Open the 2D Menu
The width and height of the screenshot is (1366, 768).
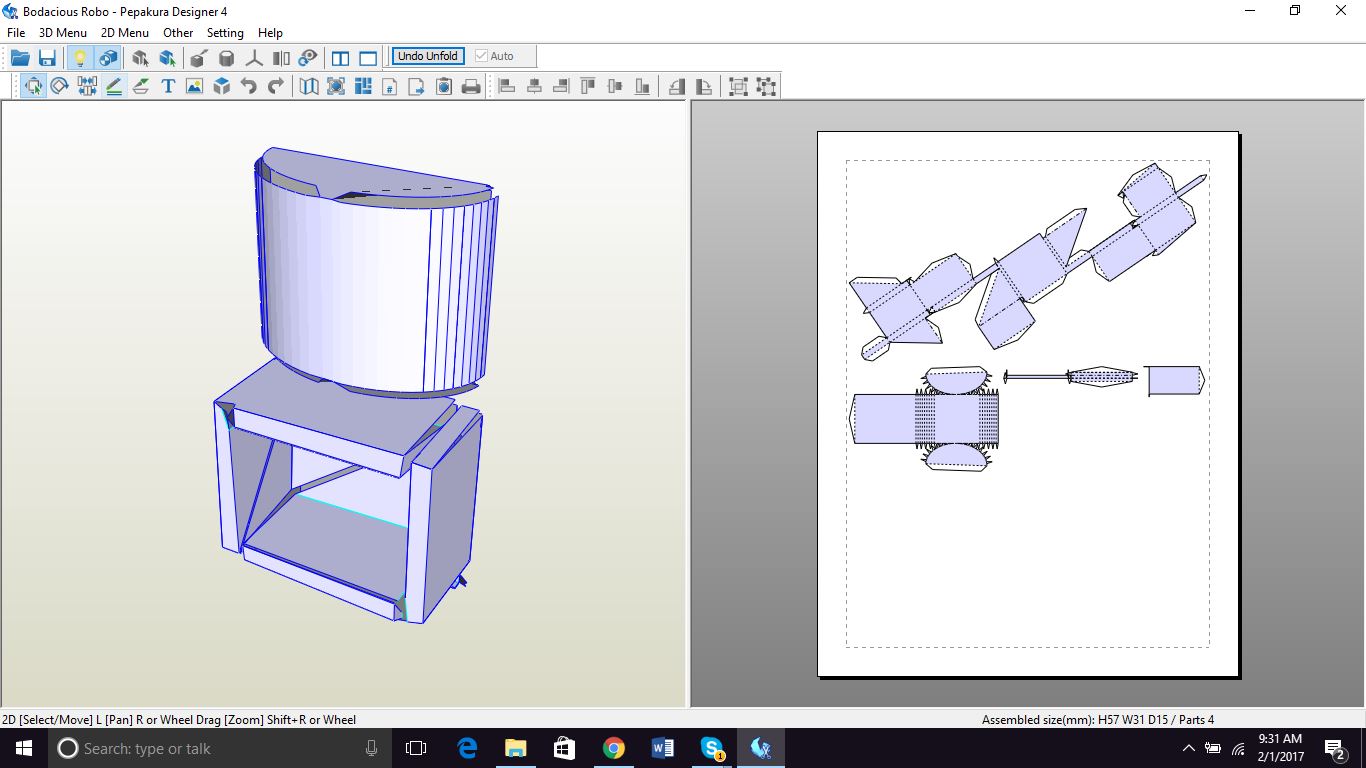[x=125, y=33]
